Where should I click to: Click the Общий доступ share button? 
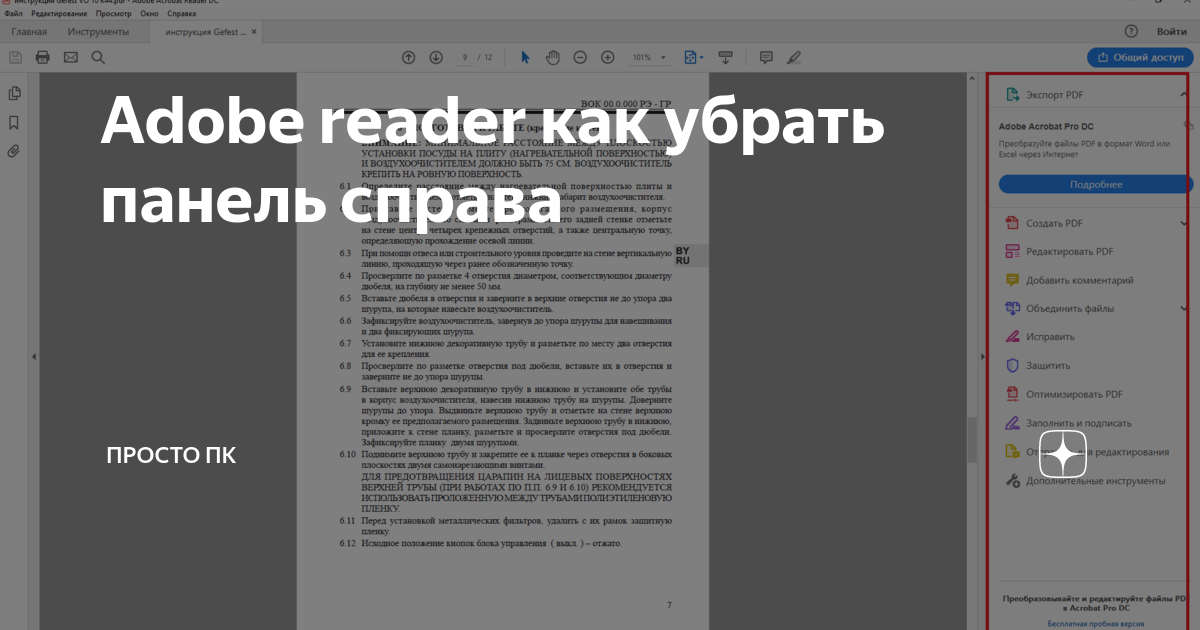[x=1140, y=58]
